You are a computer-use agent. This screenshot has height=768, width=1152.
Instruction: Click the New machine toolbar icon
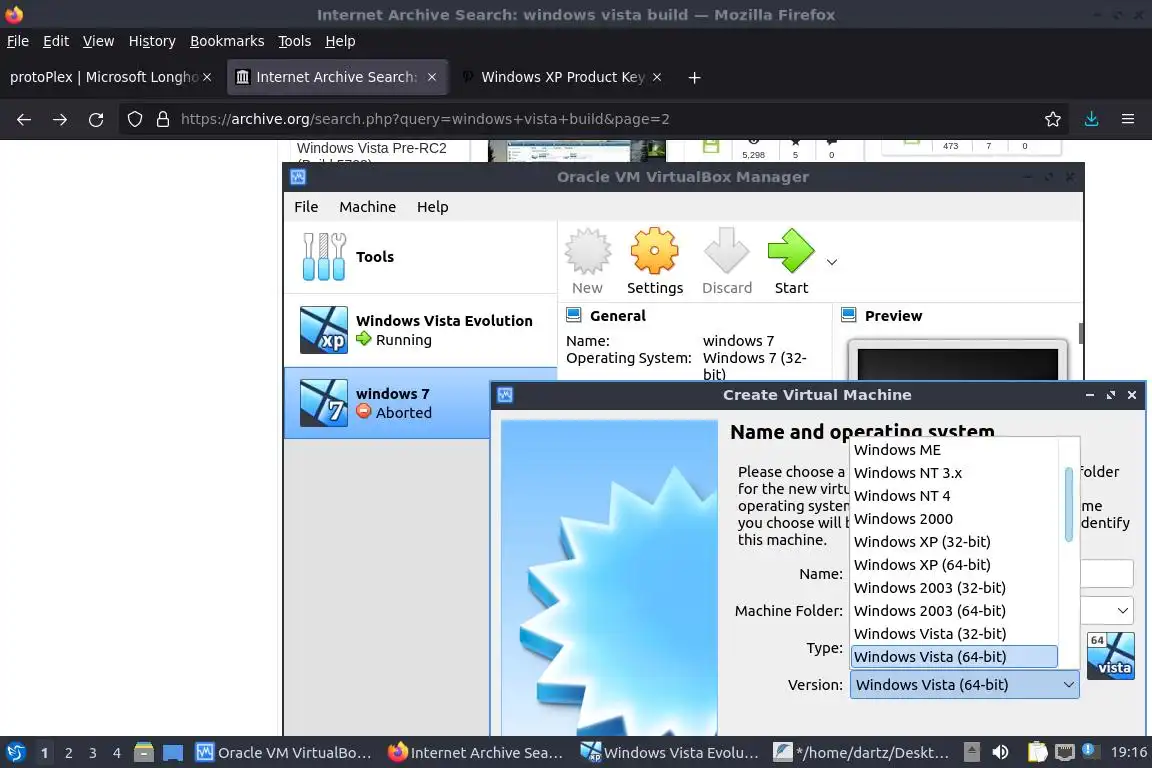coord(587,262)
